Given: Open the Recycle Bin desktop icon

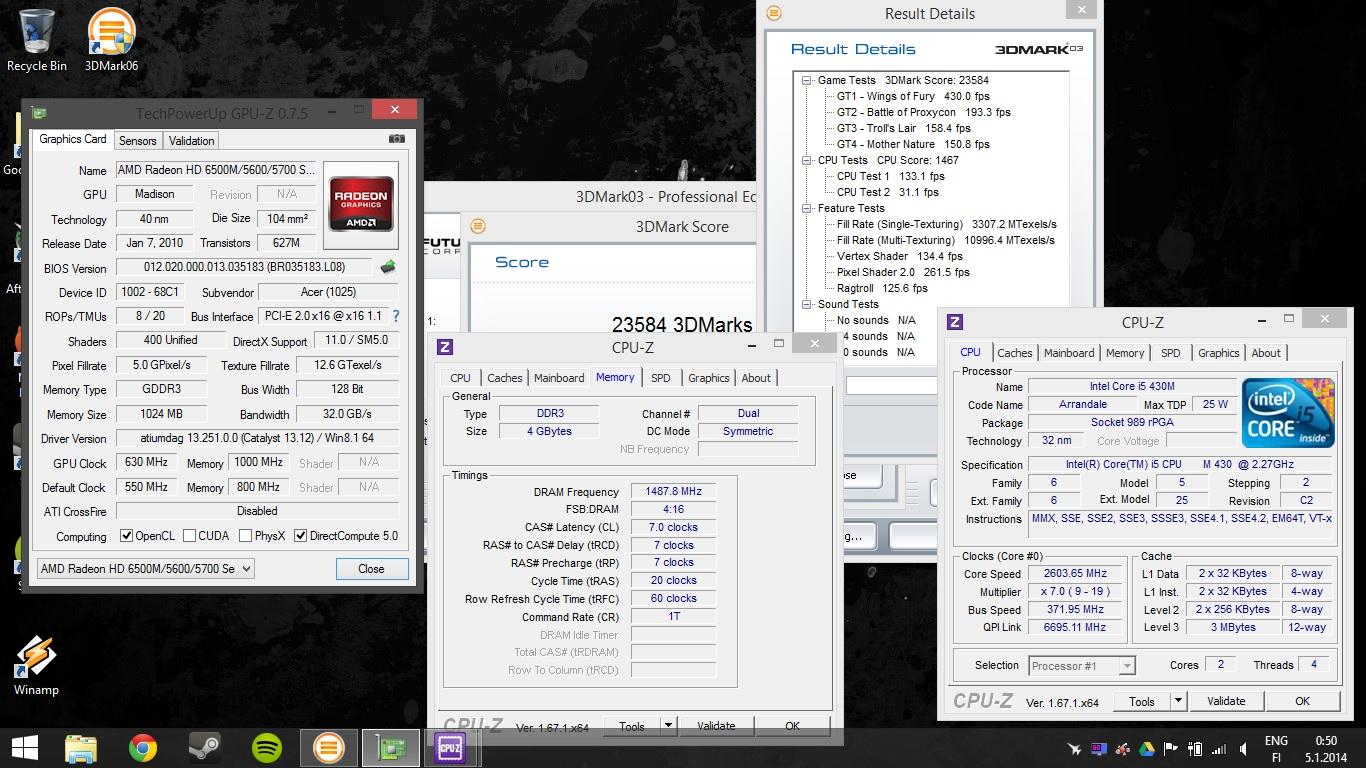Looking at the screenshot, I should 37,40.
